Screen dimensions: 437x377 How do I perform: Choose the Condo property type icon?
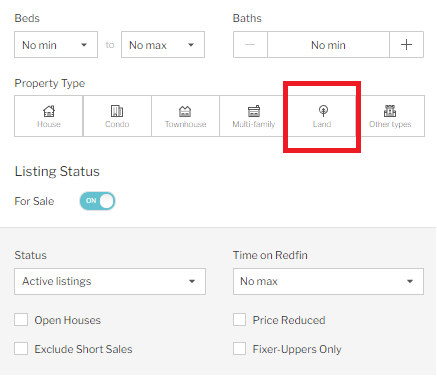[x=117, y=111]
